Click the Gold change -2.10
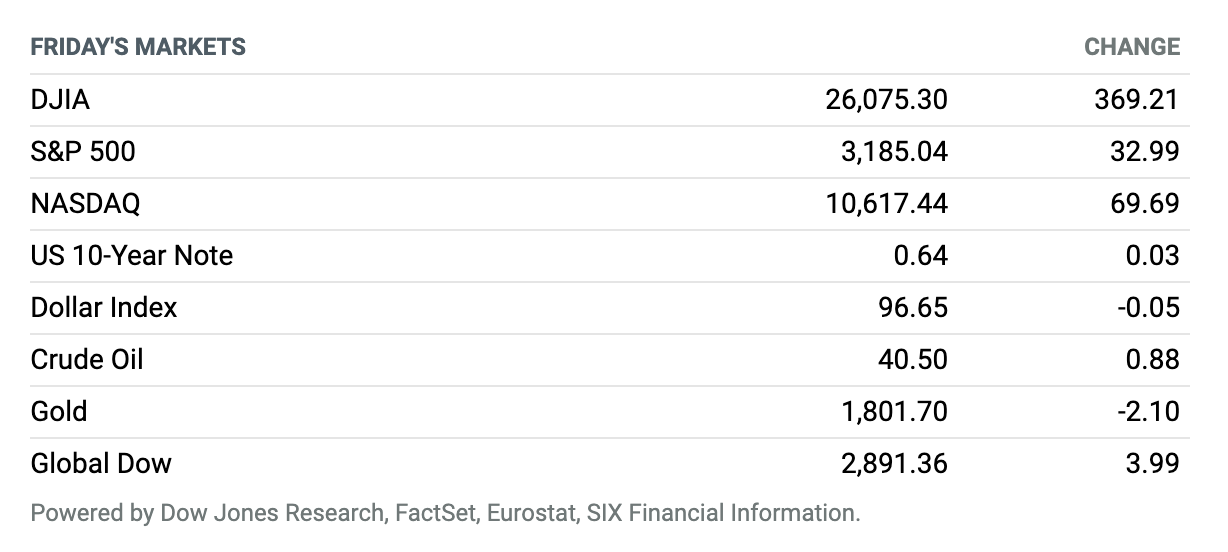Image resolution: width=1228 pixels, height=552 pixels. point(1148,411)
